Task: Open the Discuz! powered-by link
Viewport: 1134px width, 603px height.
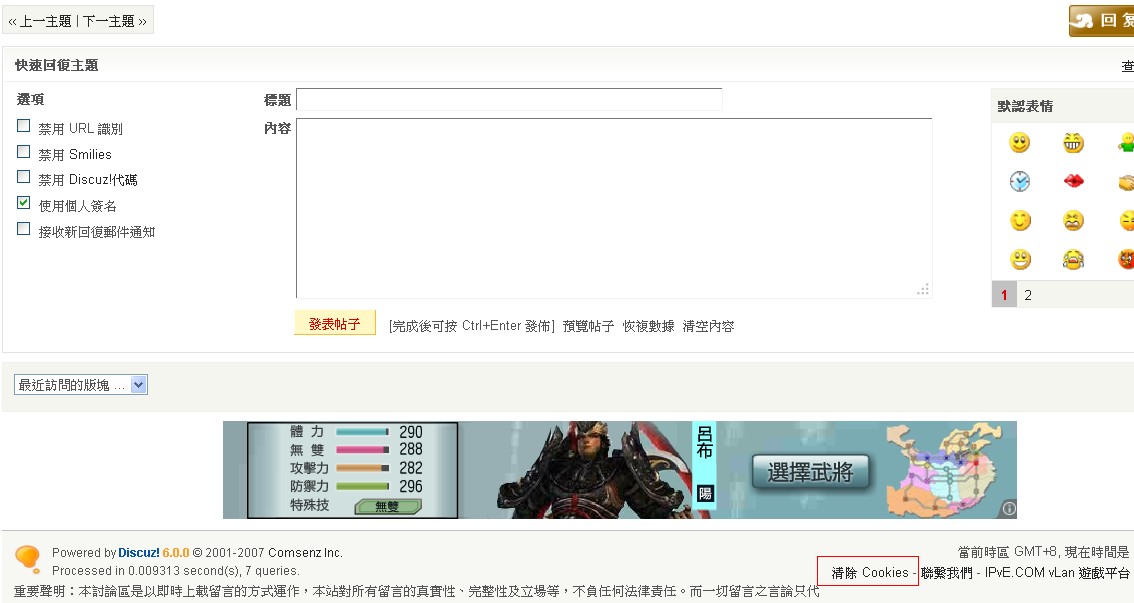Action: point(138,552)
